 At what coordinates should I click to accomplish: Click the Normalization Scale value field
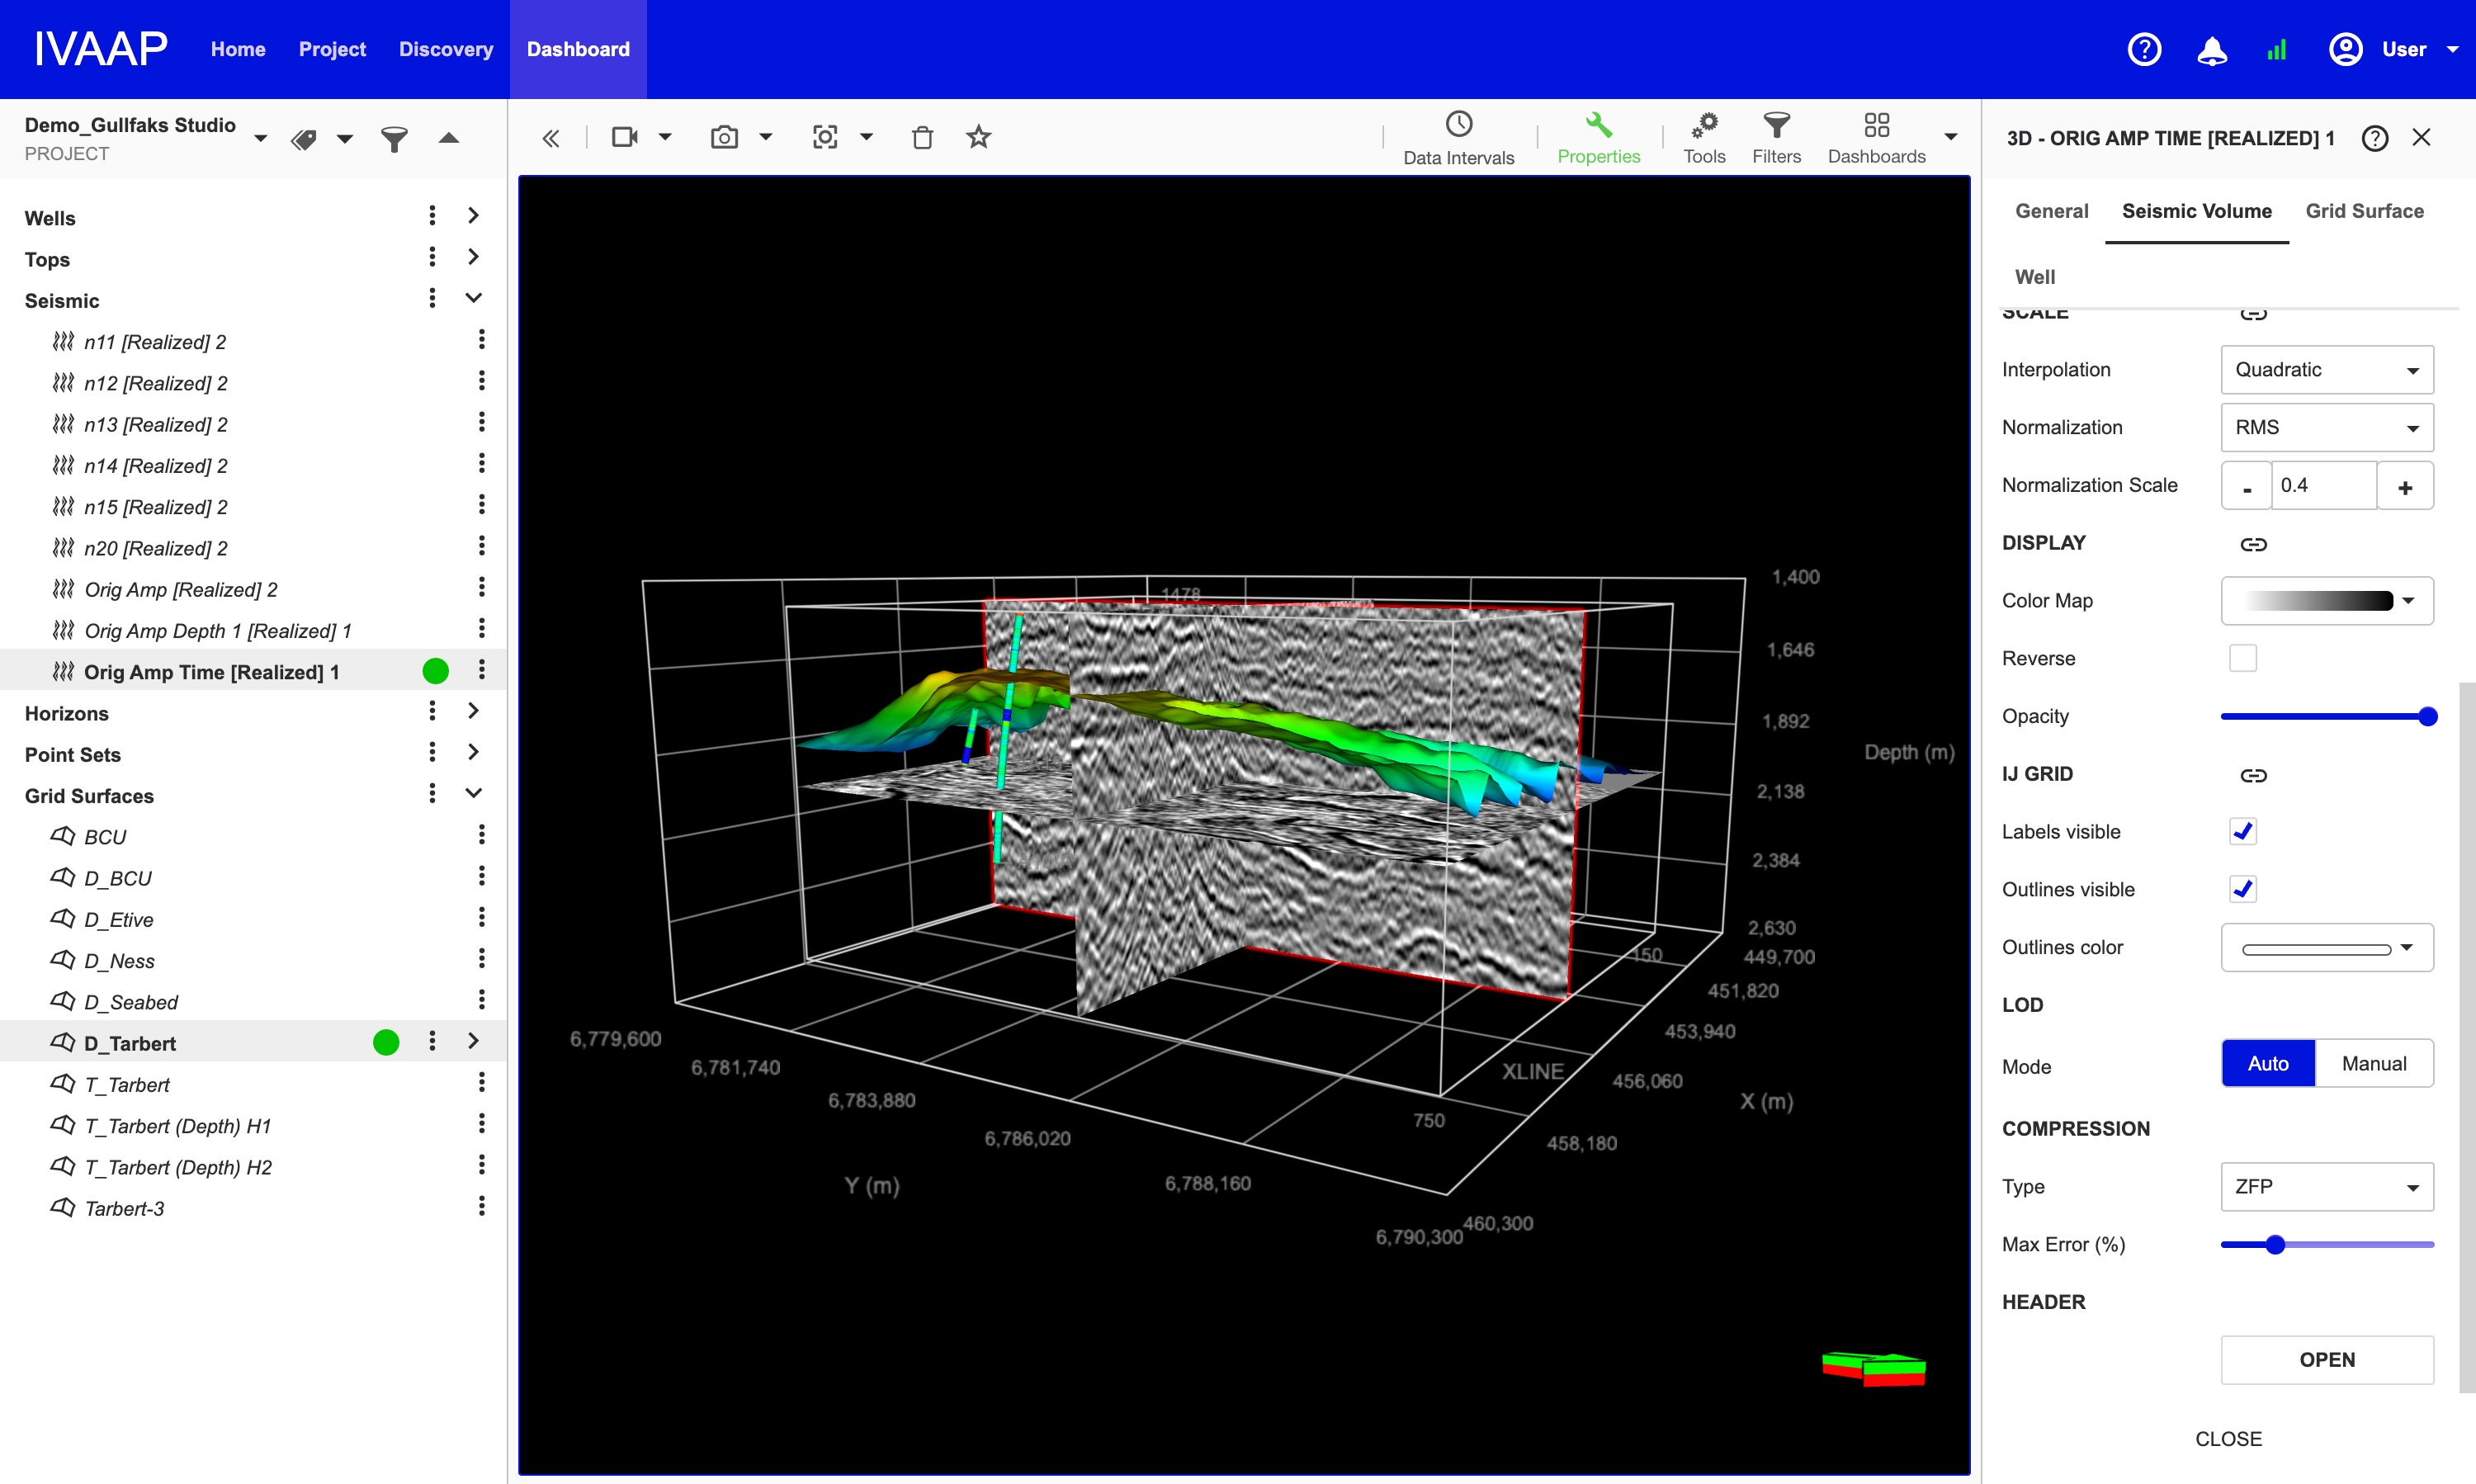click(2323, 486)
